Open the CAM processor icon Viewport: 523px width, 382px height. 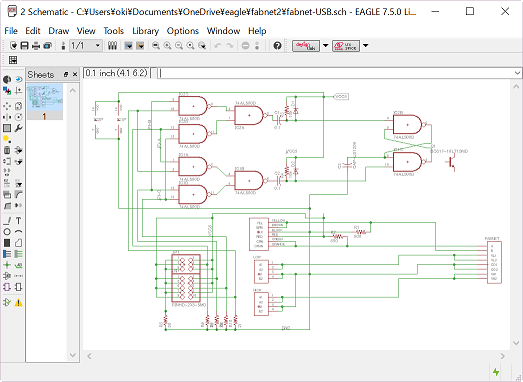(47, 46)
